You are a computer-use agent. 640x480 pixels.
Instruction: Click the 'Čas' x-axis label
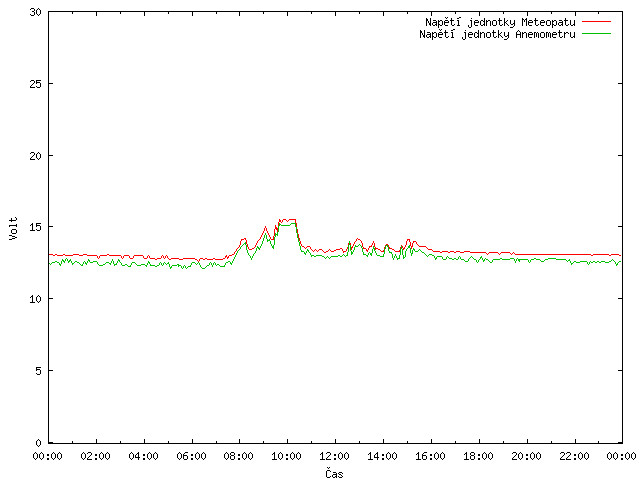click(x=334, y=473)
